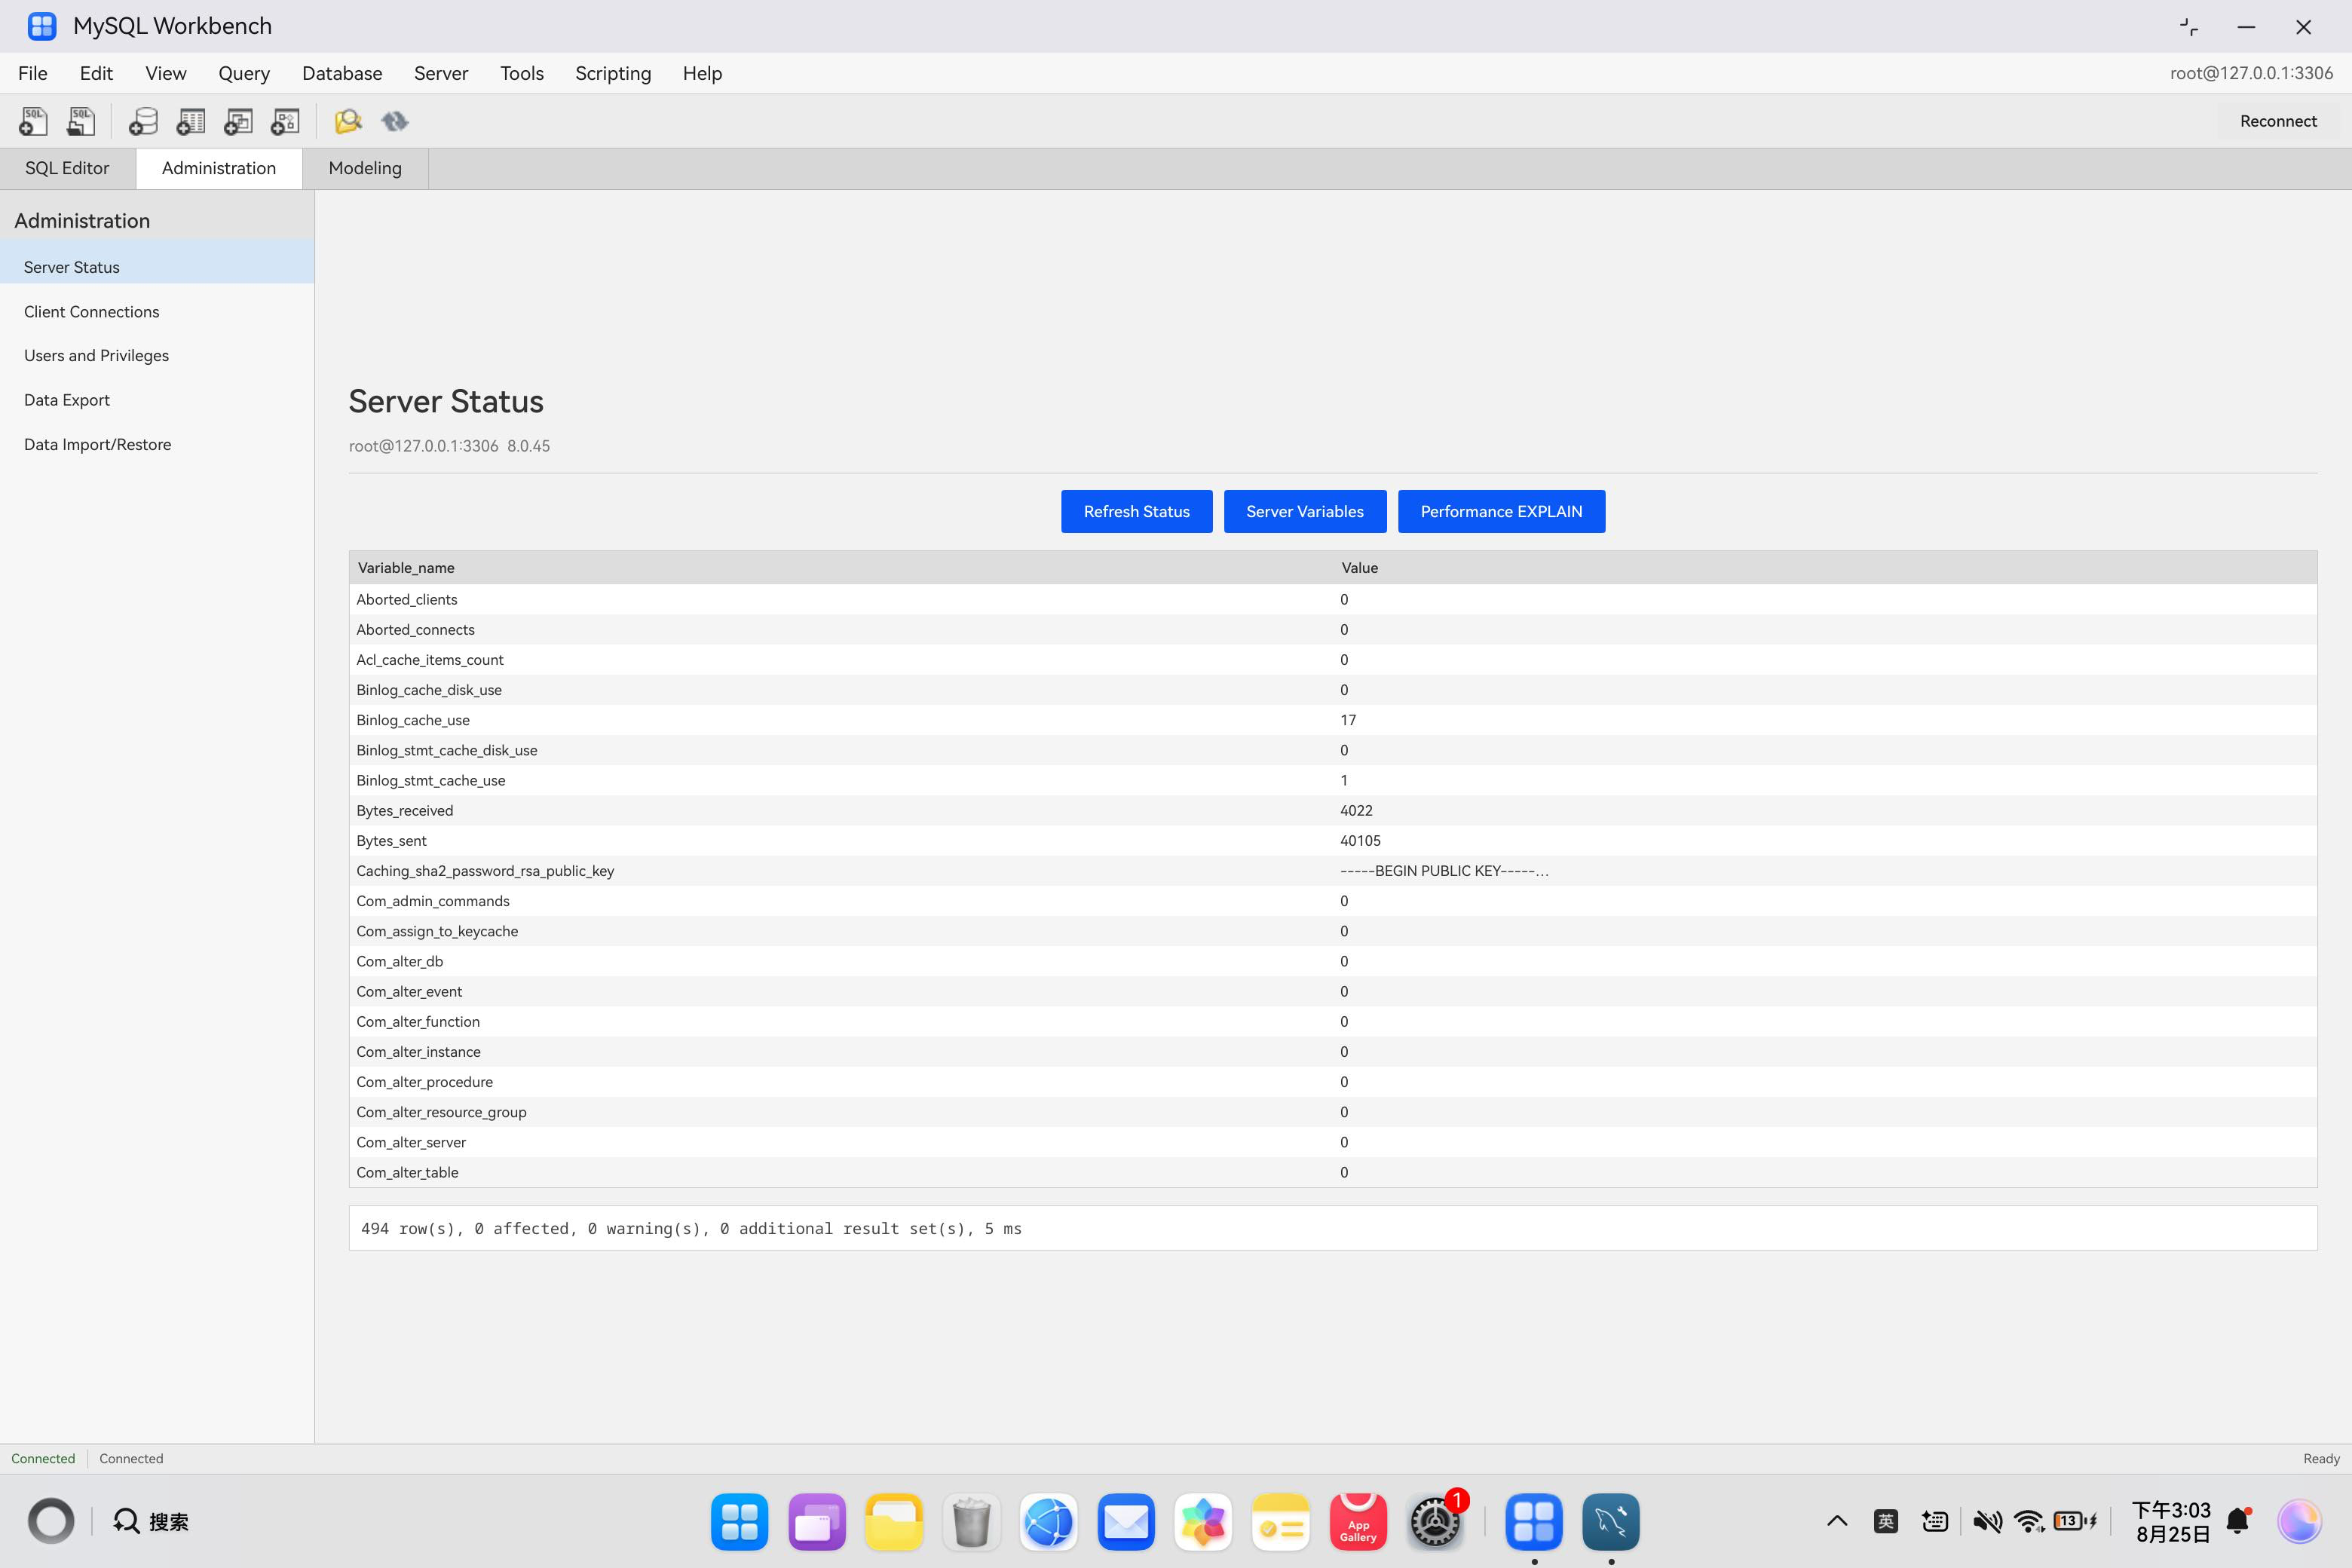This screenshot has width=2352, height=1568.
Task: Click the Server Variables button
Action: tap(1305, 511)
